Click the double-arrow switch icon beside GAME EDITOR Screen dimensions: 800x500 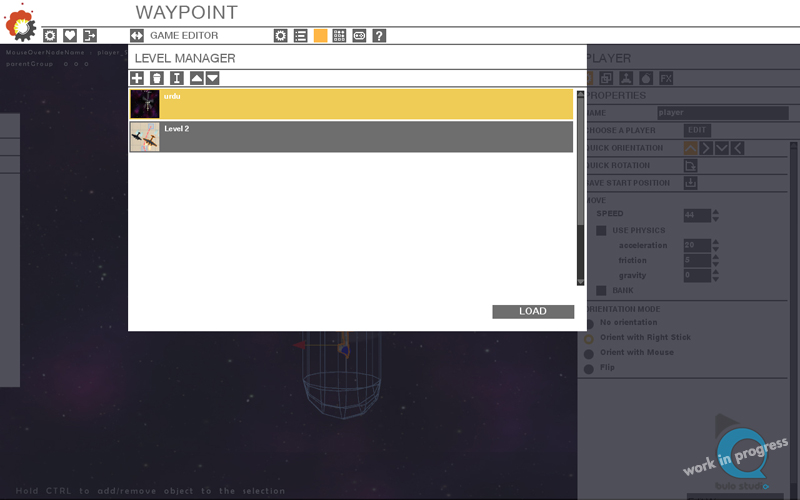(137, 36)
